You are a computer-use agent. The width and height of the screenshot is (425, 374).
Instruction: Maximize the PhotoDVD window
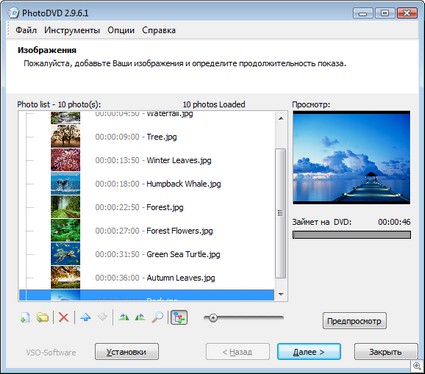tap(385, 13)
